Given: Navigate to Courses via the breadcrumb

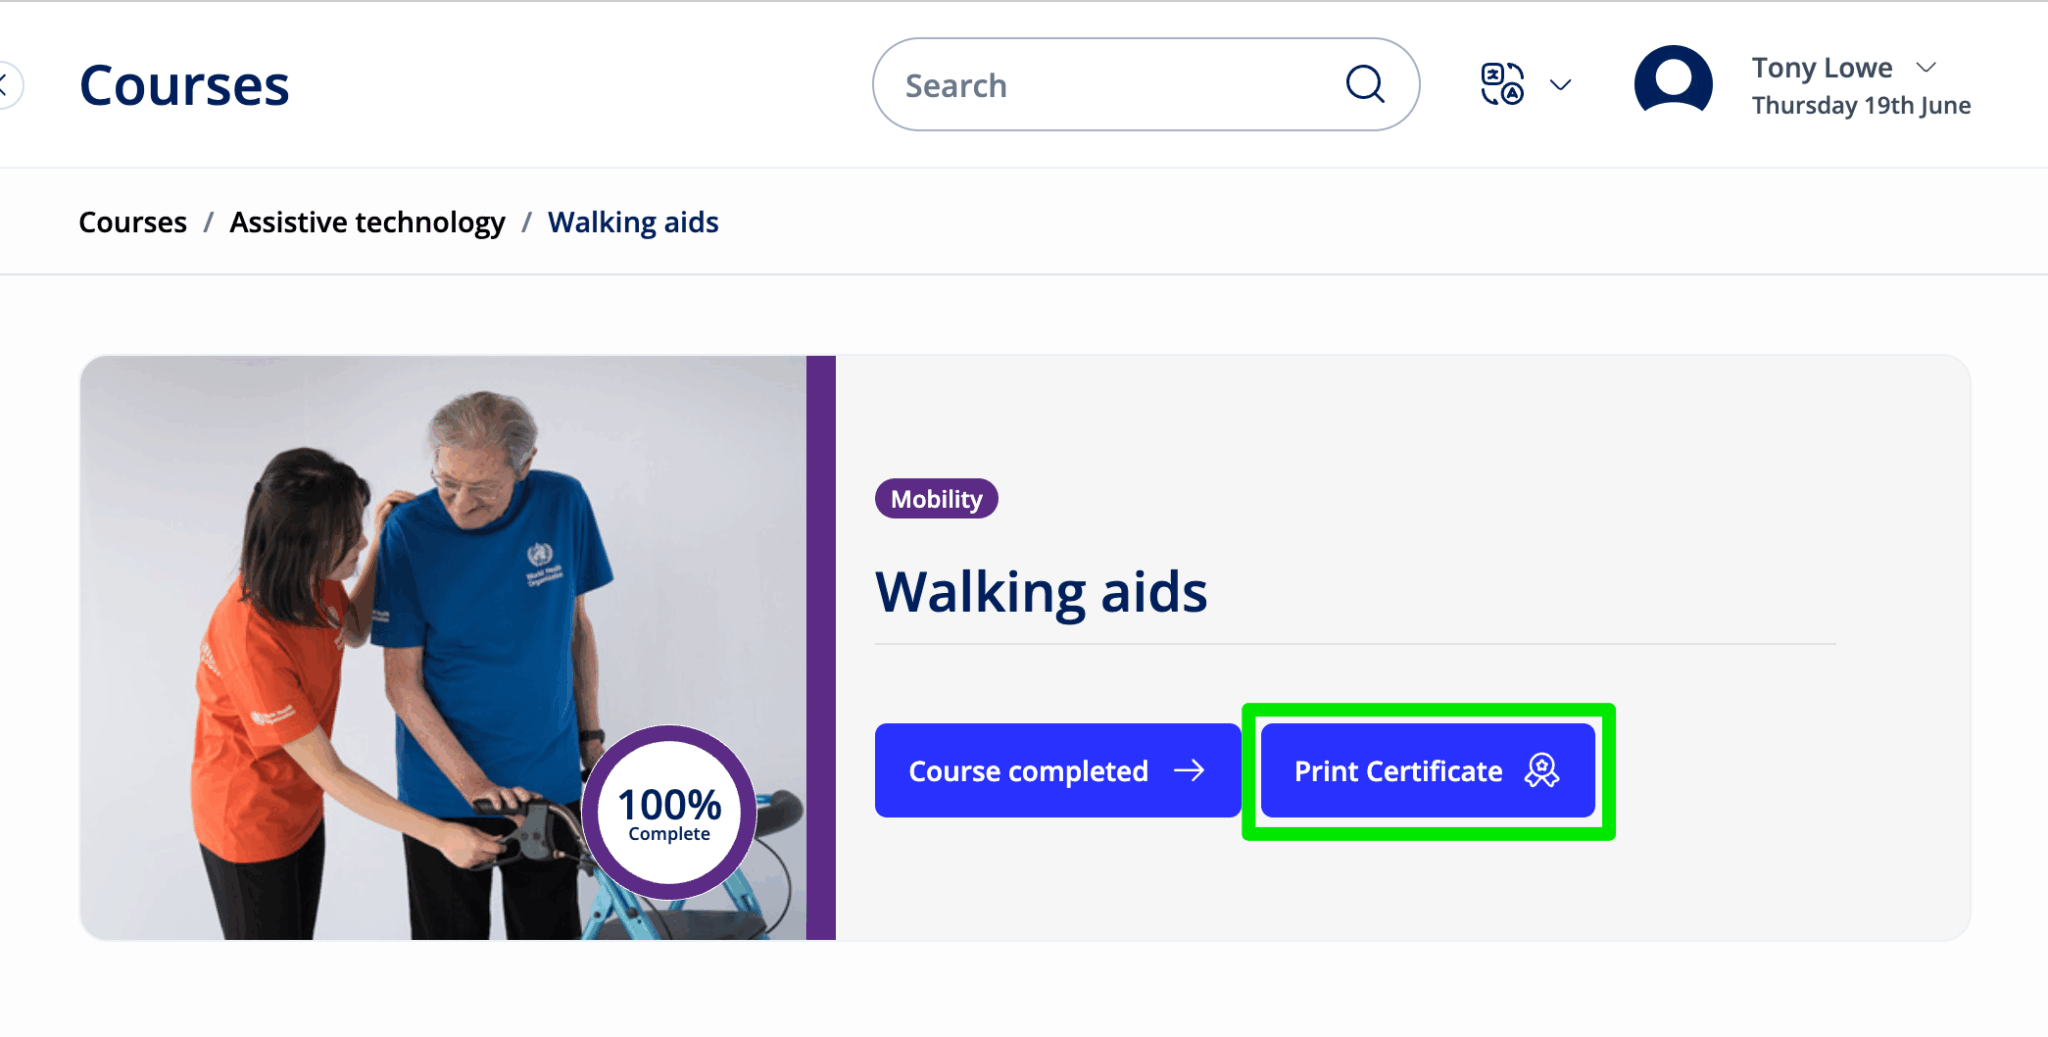Looking at the screenshot, I should pos(132,221).
